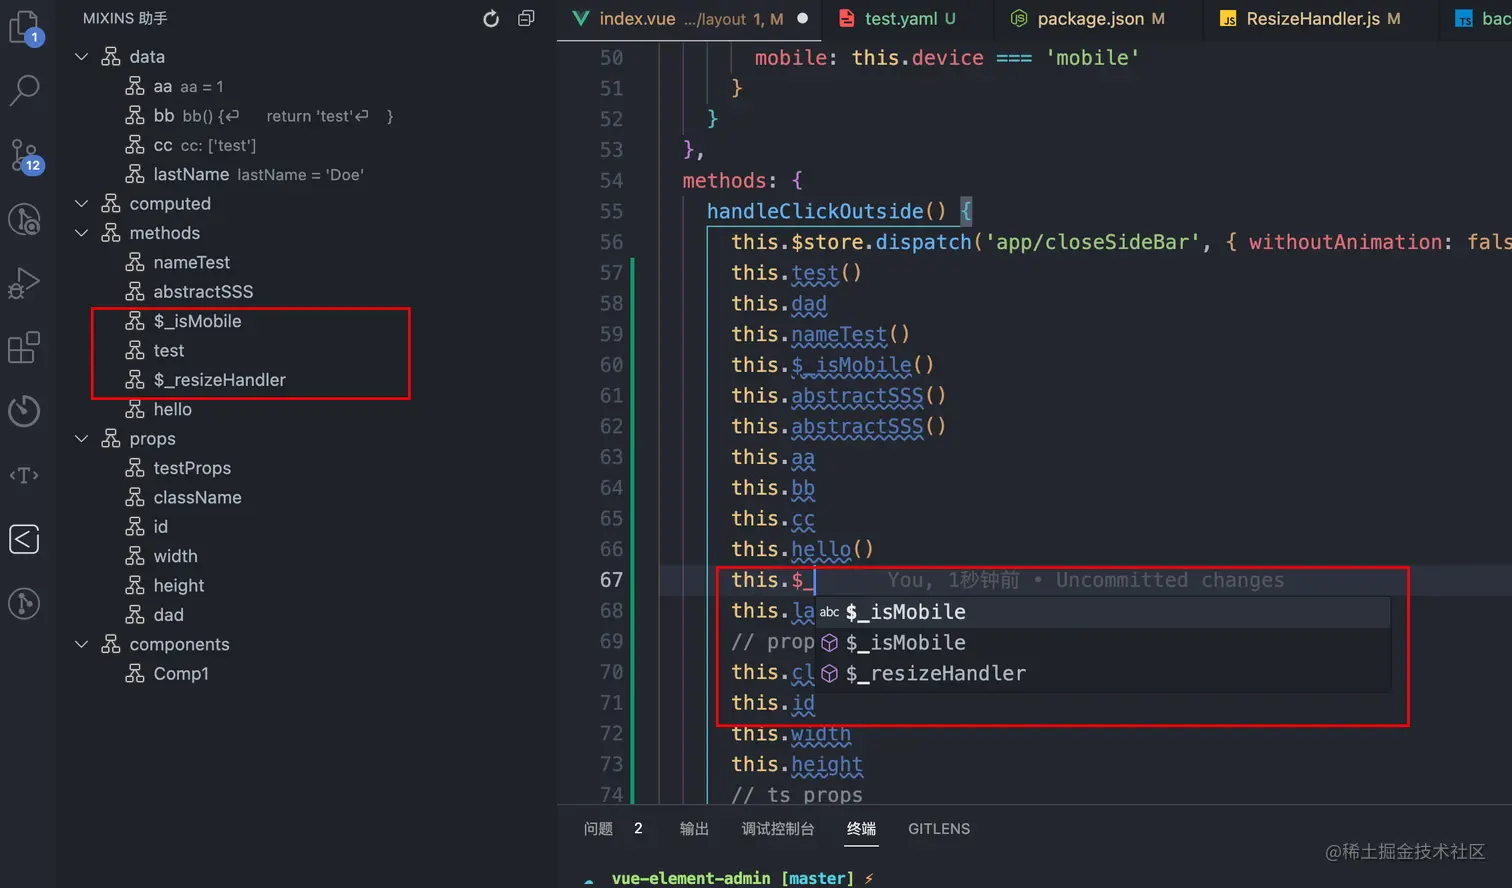Open the Mixins helper icon in activity bar

[x=24, y=539]
